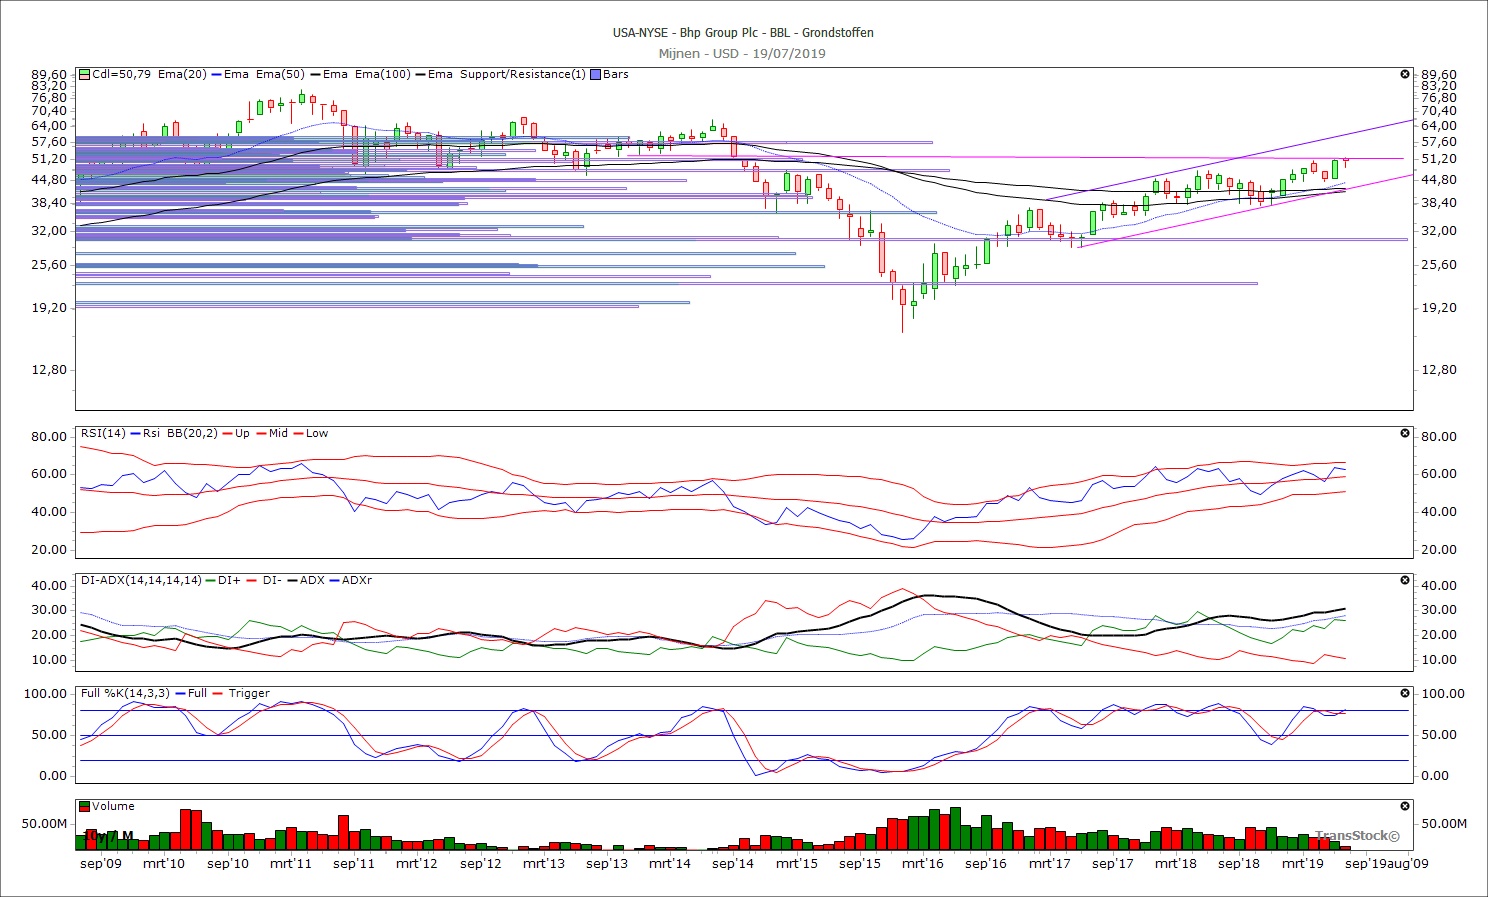Select the Ema(50) legend label
1488x897 pixels.
click(280, 74)
